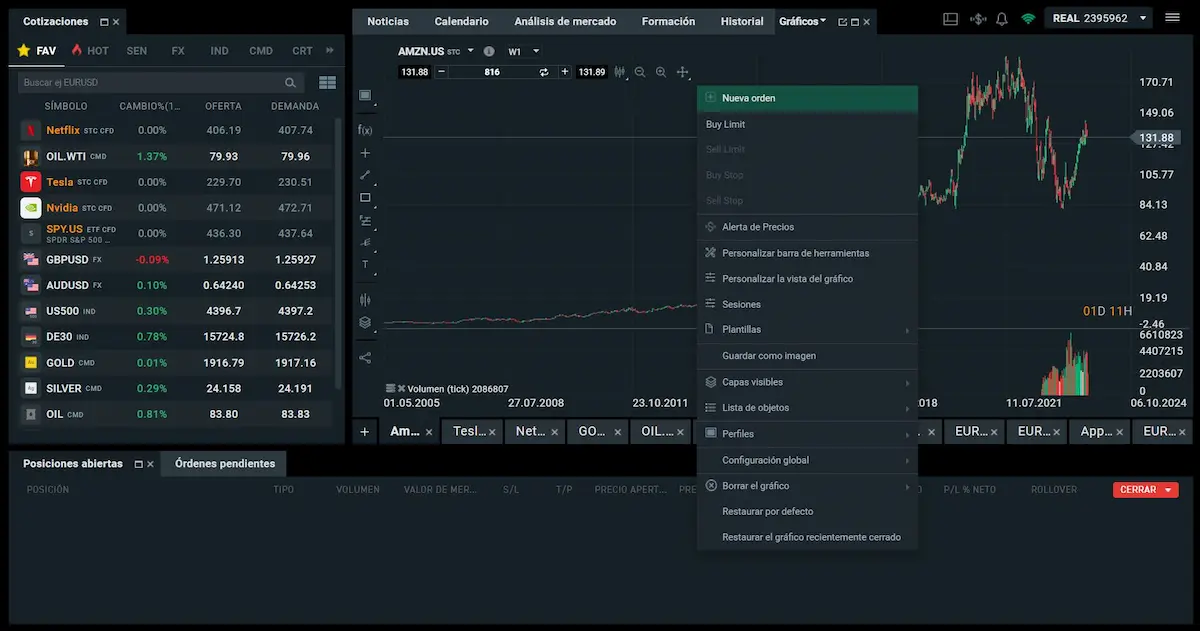Image resolution: width=1200 pixels, height=631 pixels.
Task: Open the notifications bell icon
Action: click(1001, 19)
